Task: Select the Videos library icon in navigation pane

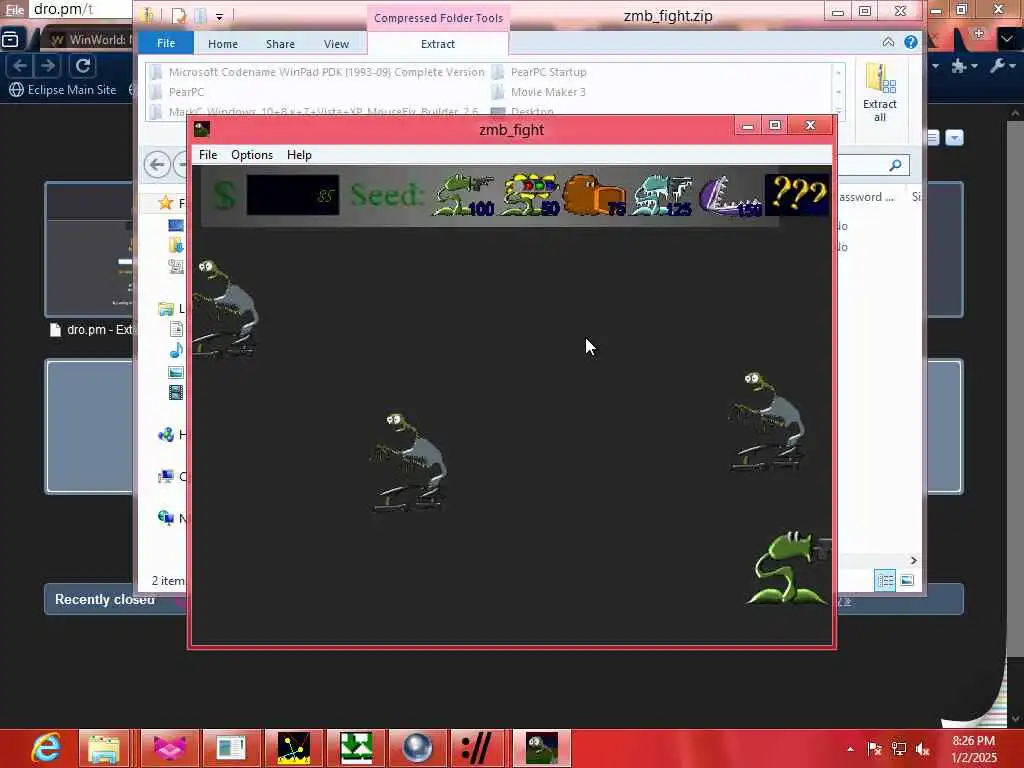Action: [x=176, y=392]
